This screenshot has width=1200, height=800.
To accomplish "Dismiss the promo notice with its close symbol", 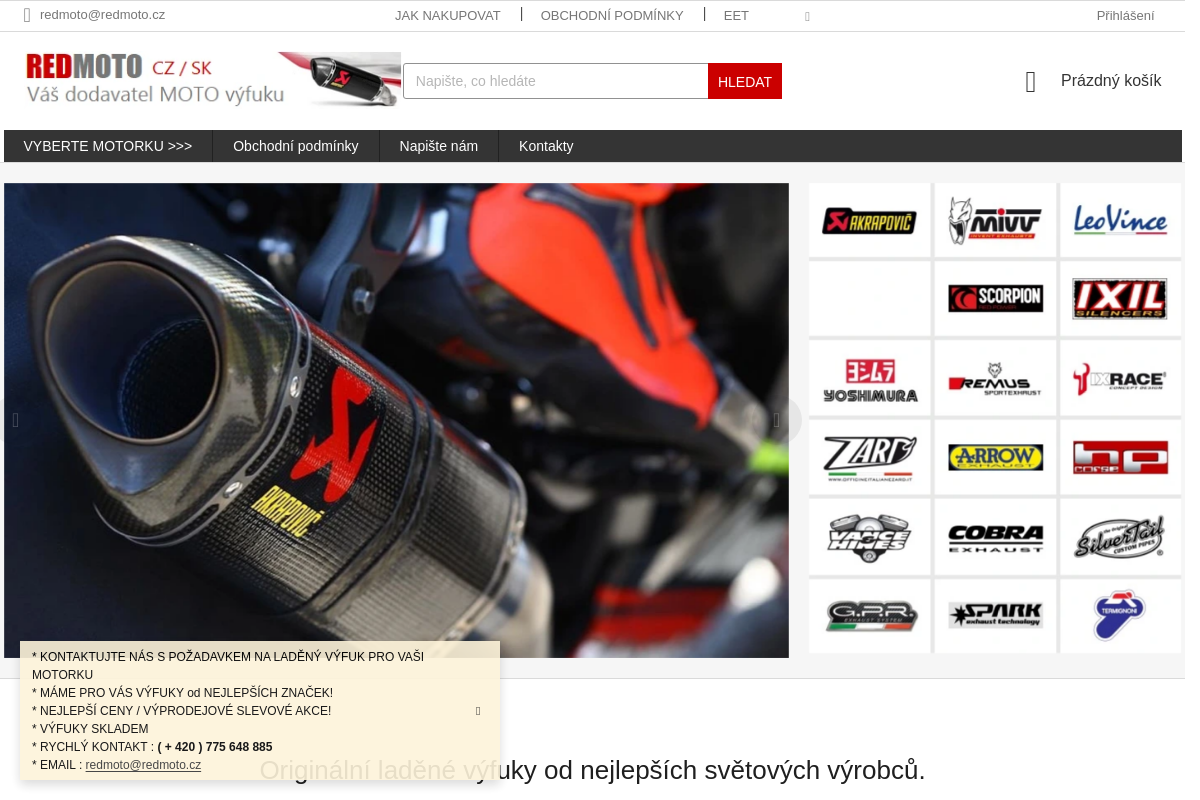I will pos(478,711).
